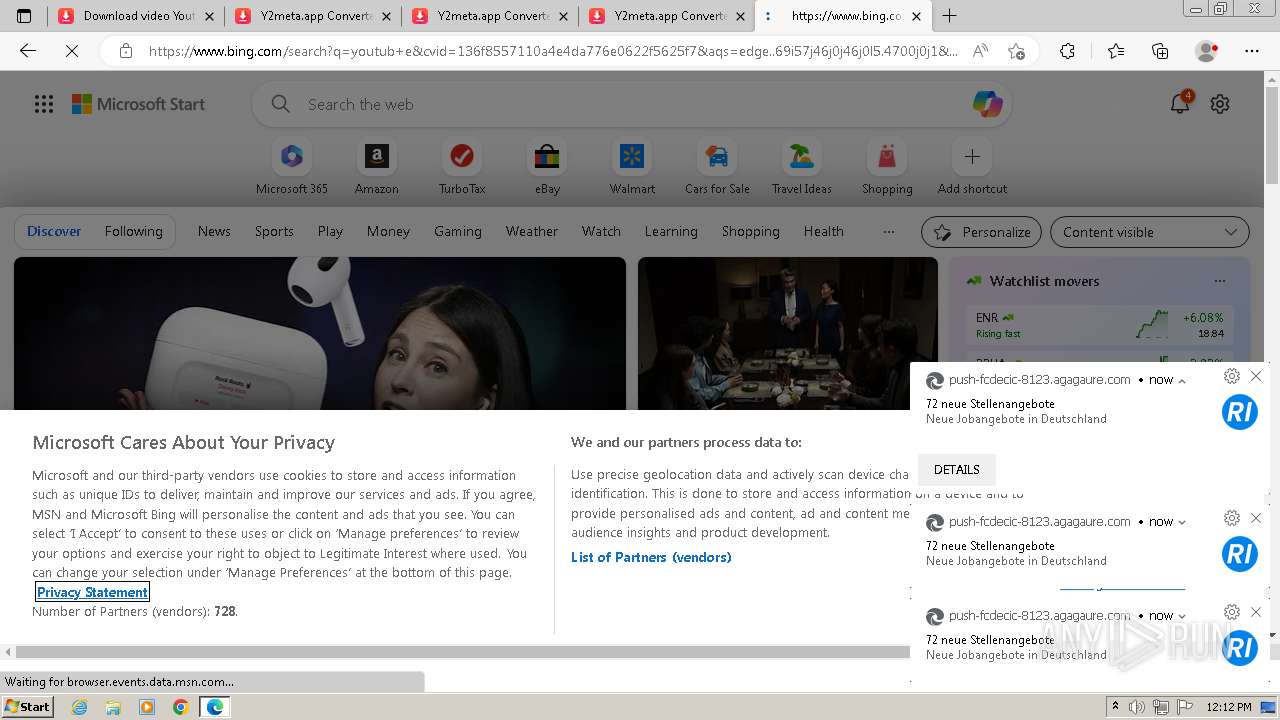Open Money category
Screen dimensions: 1280x720
tap(388, 231)
